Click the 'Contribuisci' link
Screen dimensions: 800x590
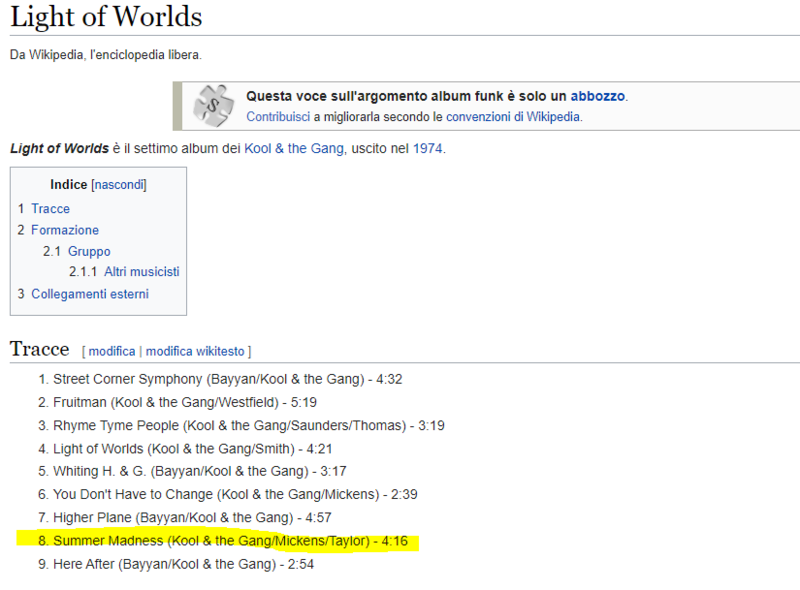click(277, 116)
